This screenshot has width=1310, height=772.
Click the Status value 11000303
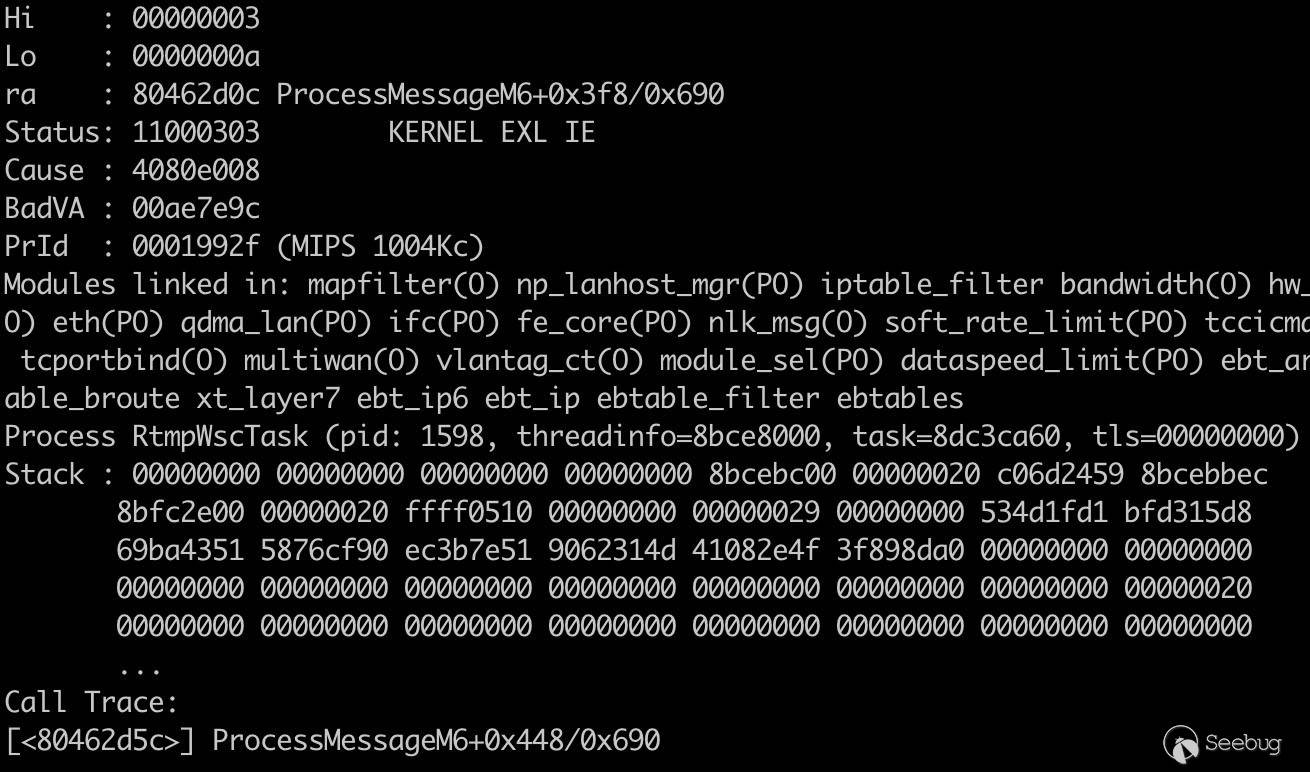click(196, 133)
